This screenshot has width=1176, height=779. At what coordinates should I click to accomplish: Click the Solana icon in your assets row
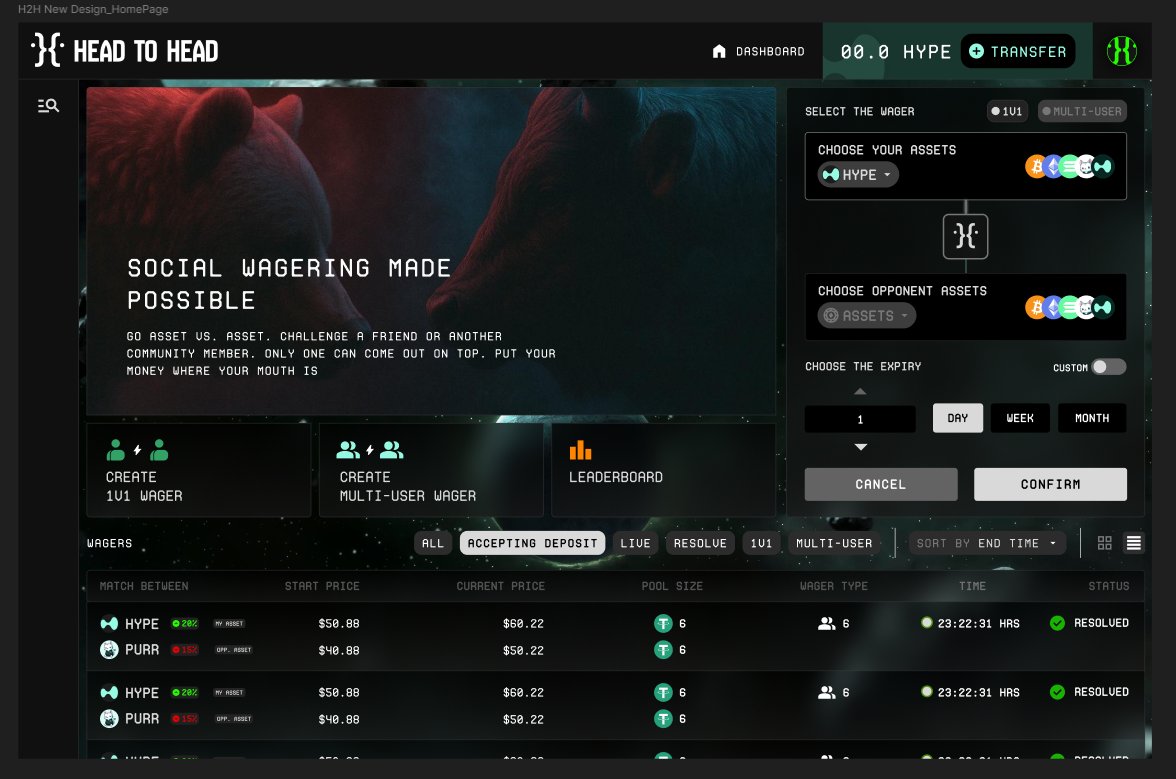1068,166
